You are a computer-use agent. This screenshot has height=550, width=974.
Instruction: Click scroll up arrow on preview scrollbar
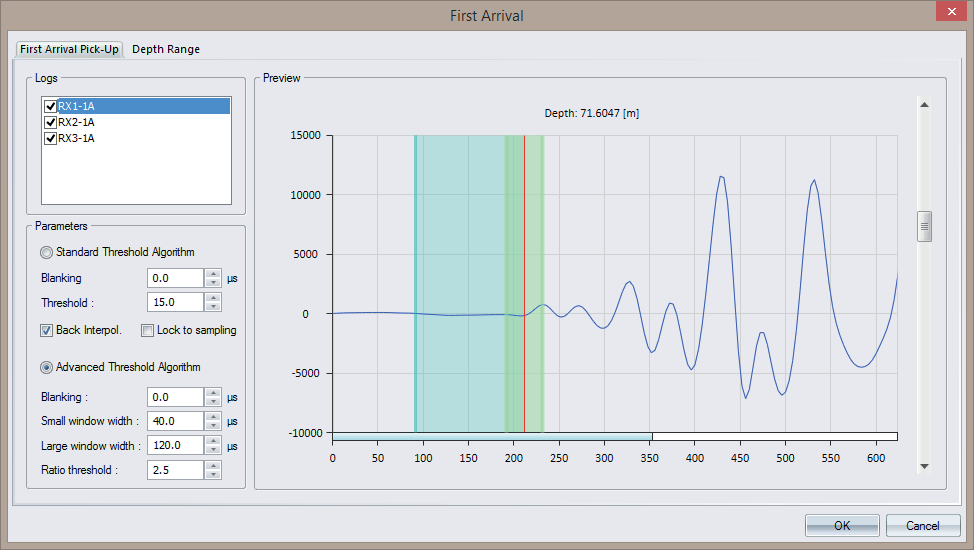tap(925, 105)
